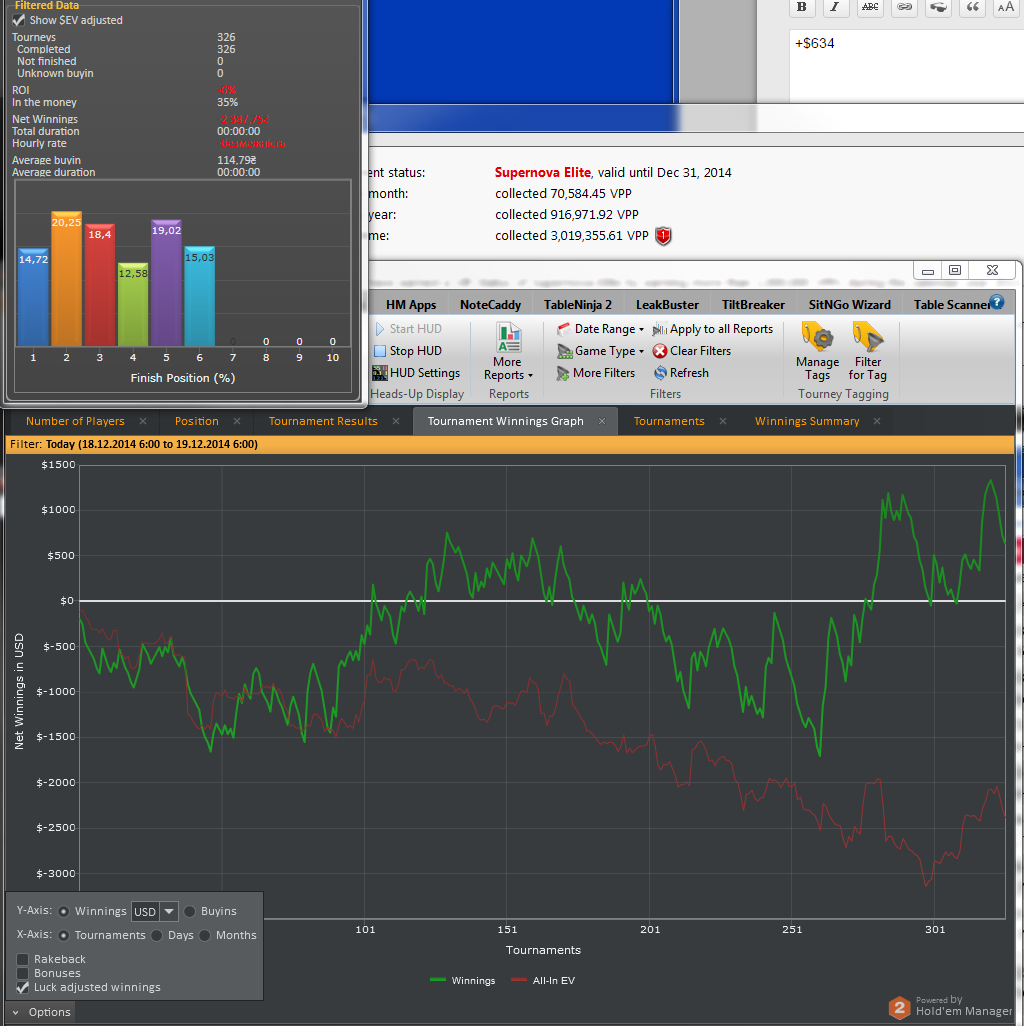Click the Start HUD play icon

380,329
